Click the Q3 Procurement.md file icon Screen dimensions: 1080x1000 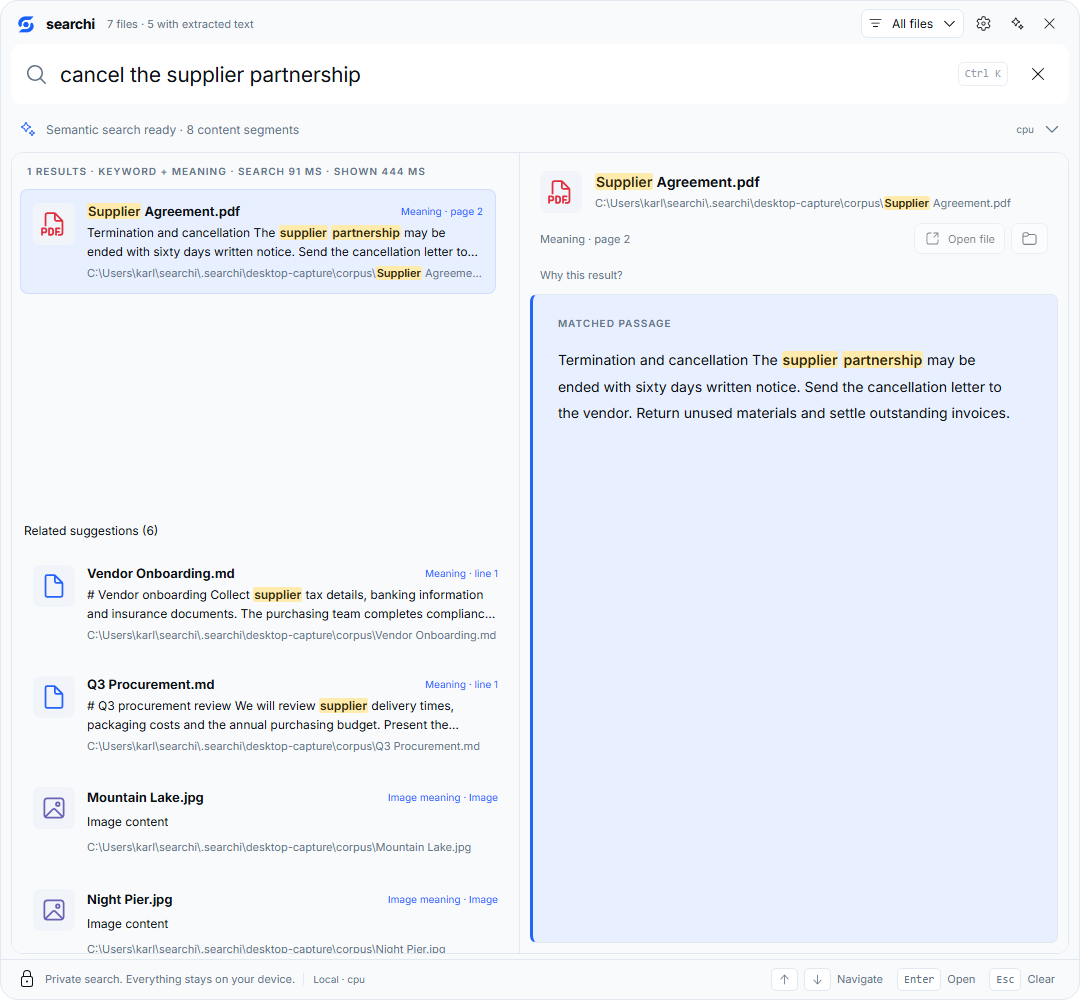pos(54,697)
